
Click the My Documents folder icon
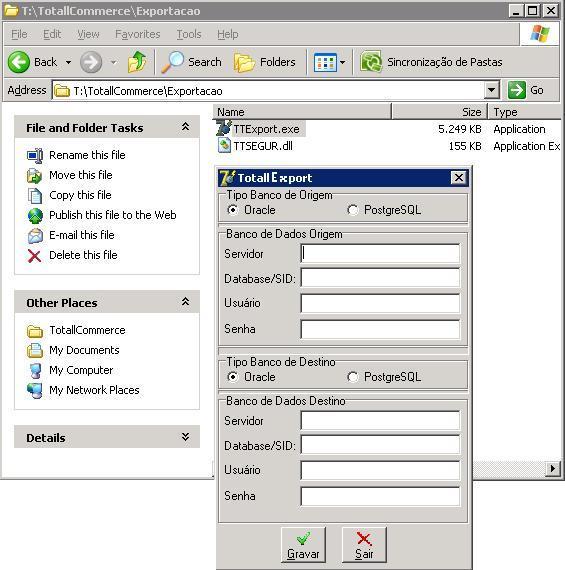35,350
